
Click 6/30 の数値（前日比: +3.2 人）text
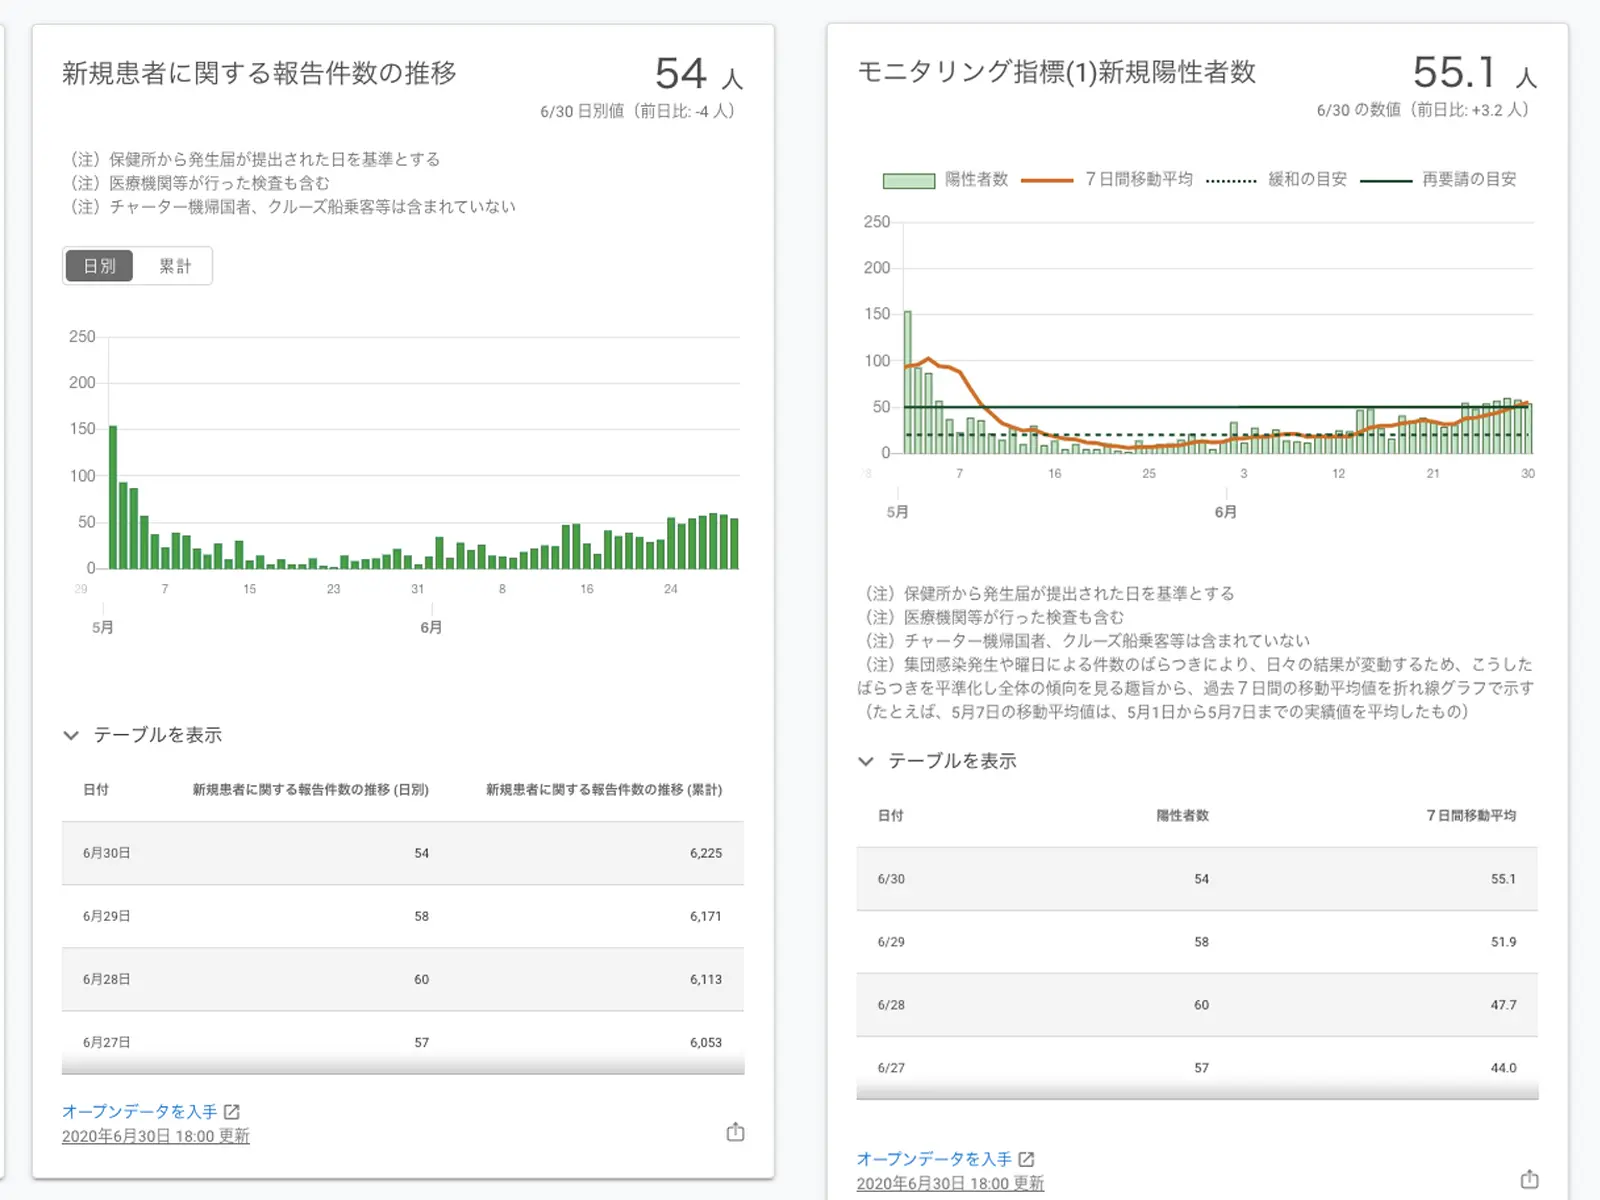click(1423, 110)
